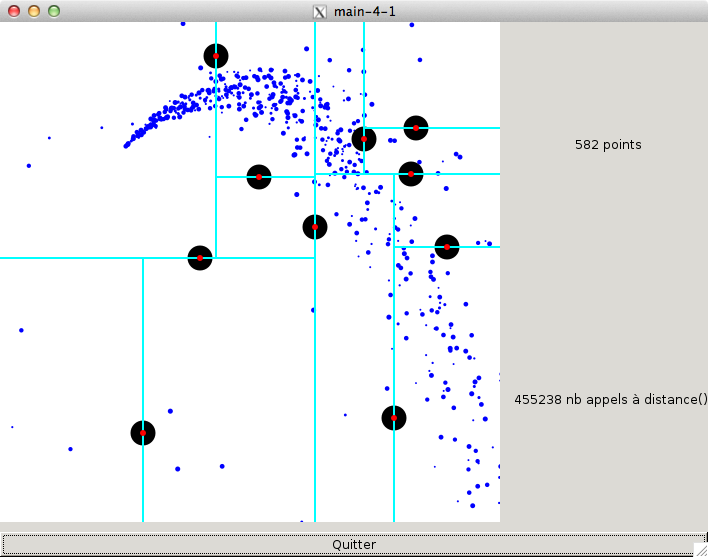Click the "582 points" label
708x557 pixels.
click(x=608, y=145)
